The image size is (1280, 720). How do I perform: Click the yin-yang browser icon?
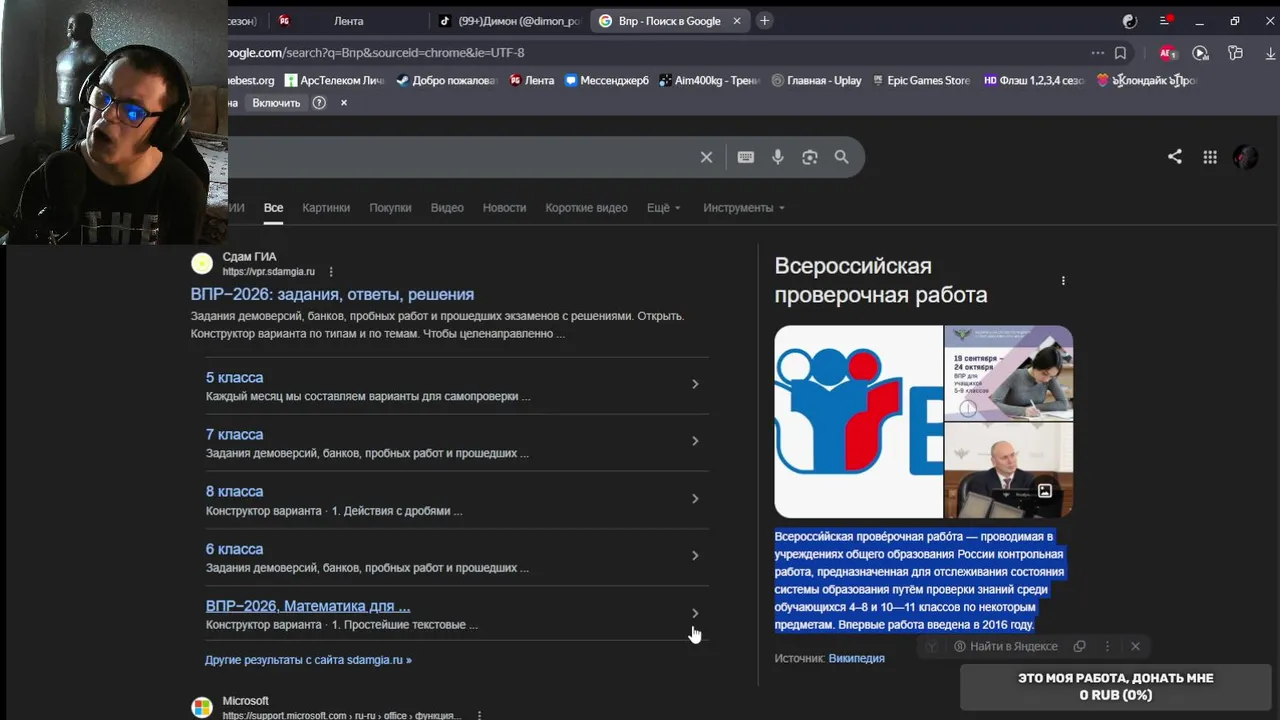click(1130, 21)
